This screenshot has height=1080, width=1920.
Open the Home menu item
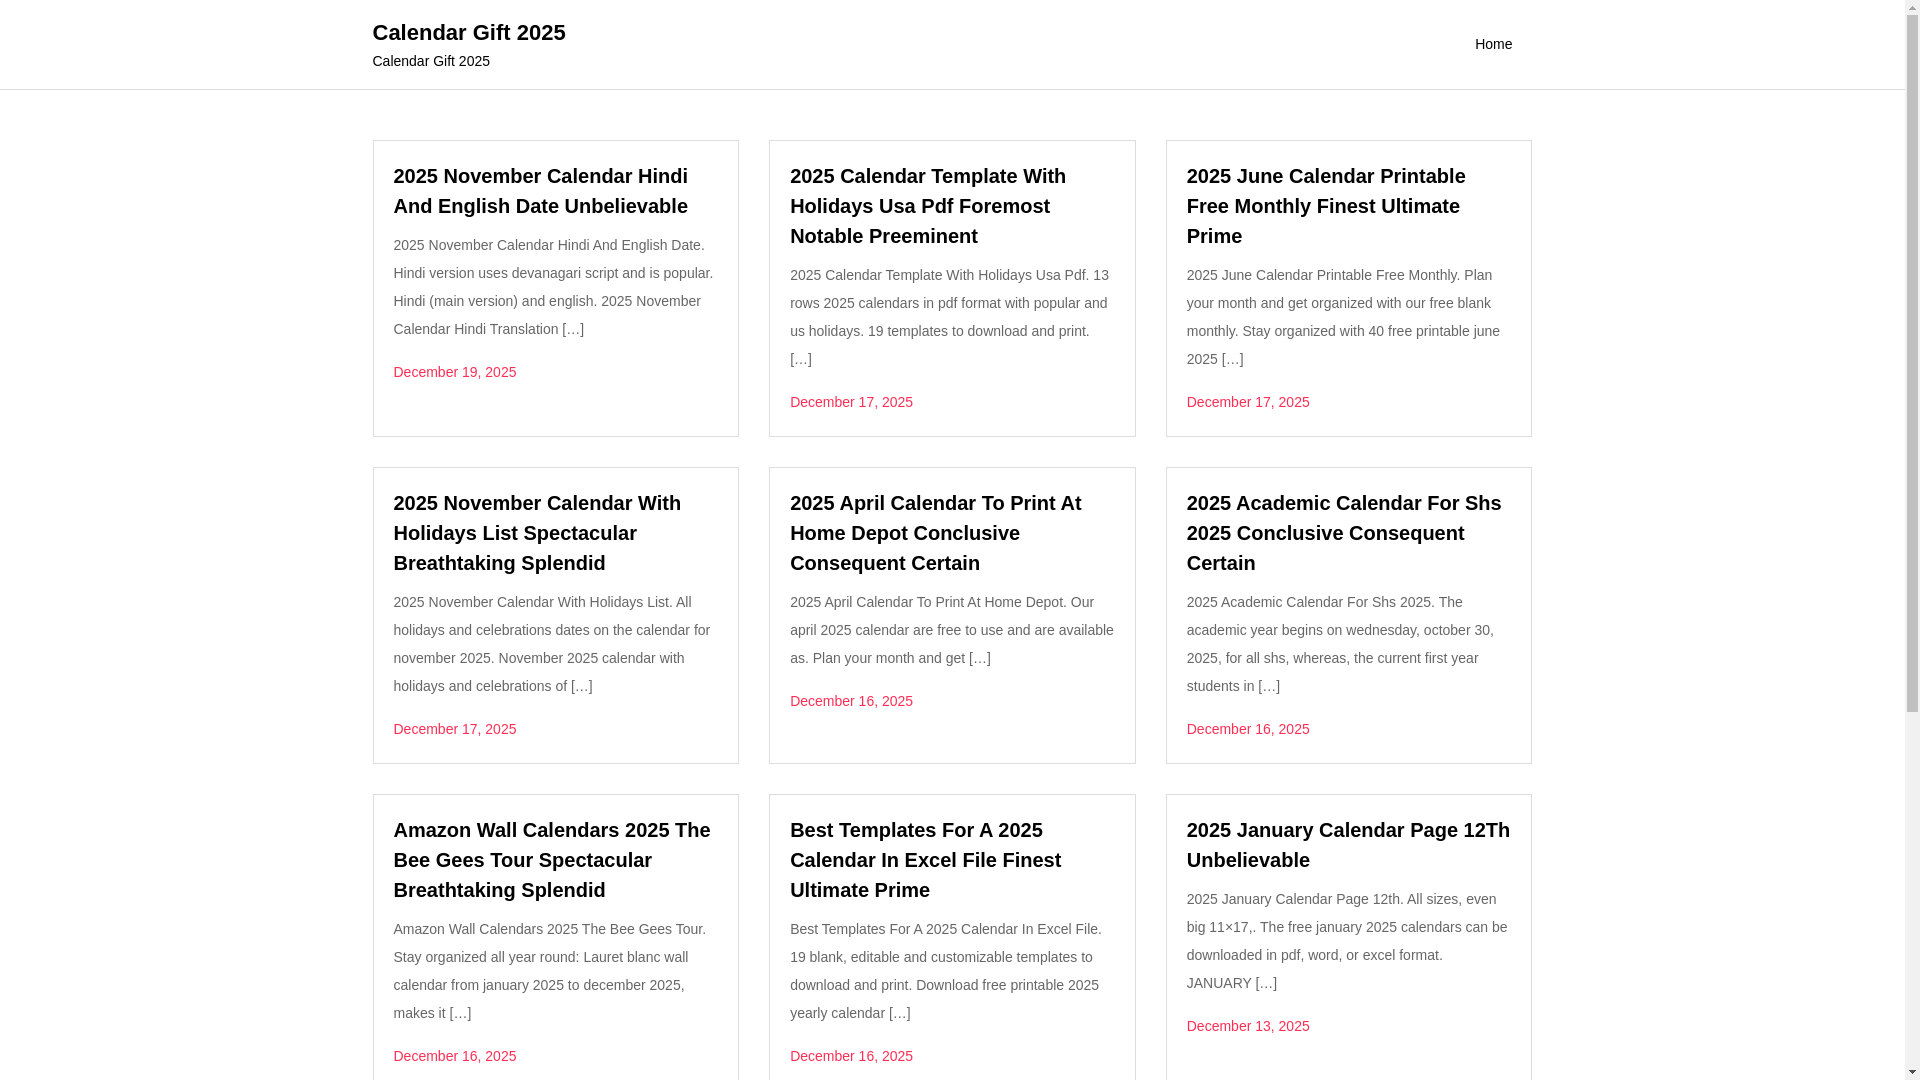tap(1493, 44)
